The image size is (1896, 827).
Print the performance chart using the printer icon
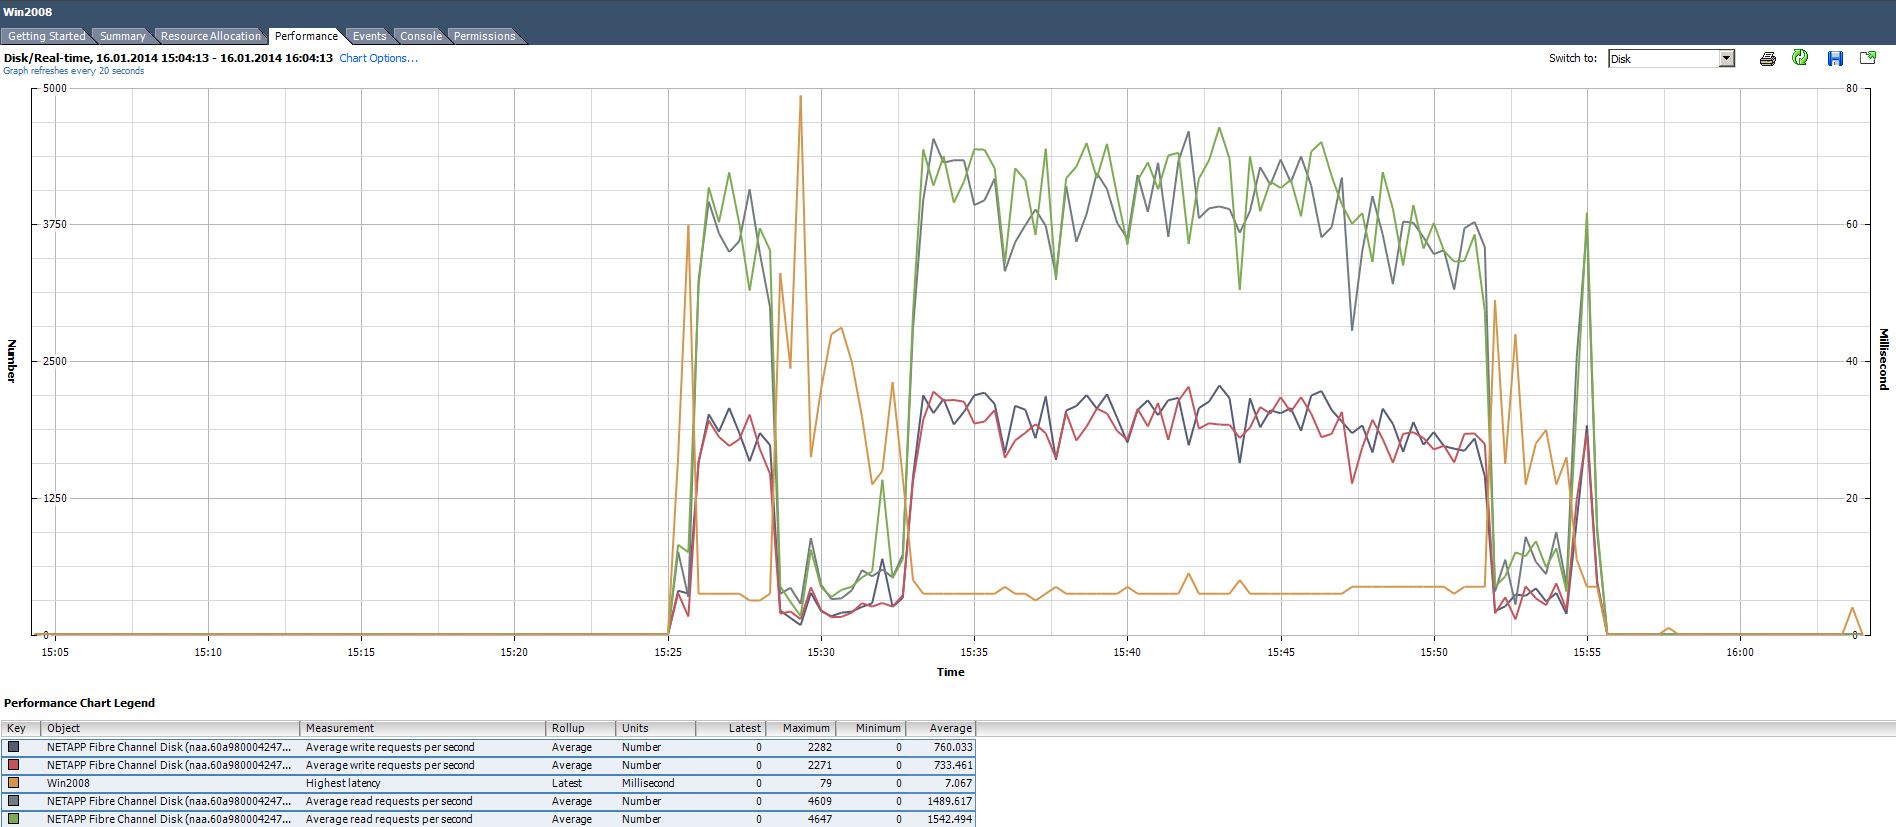(1767, 58)
